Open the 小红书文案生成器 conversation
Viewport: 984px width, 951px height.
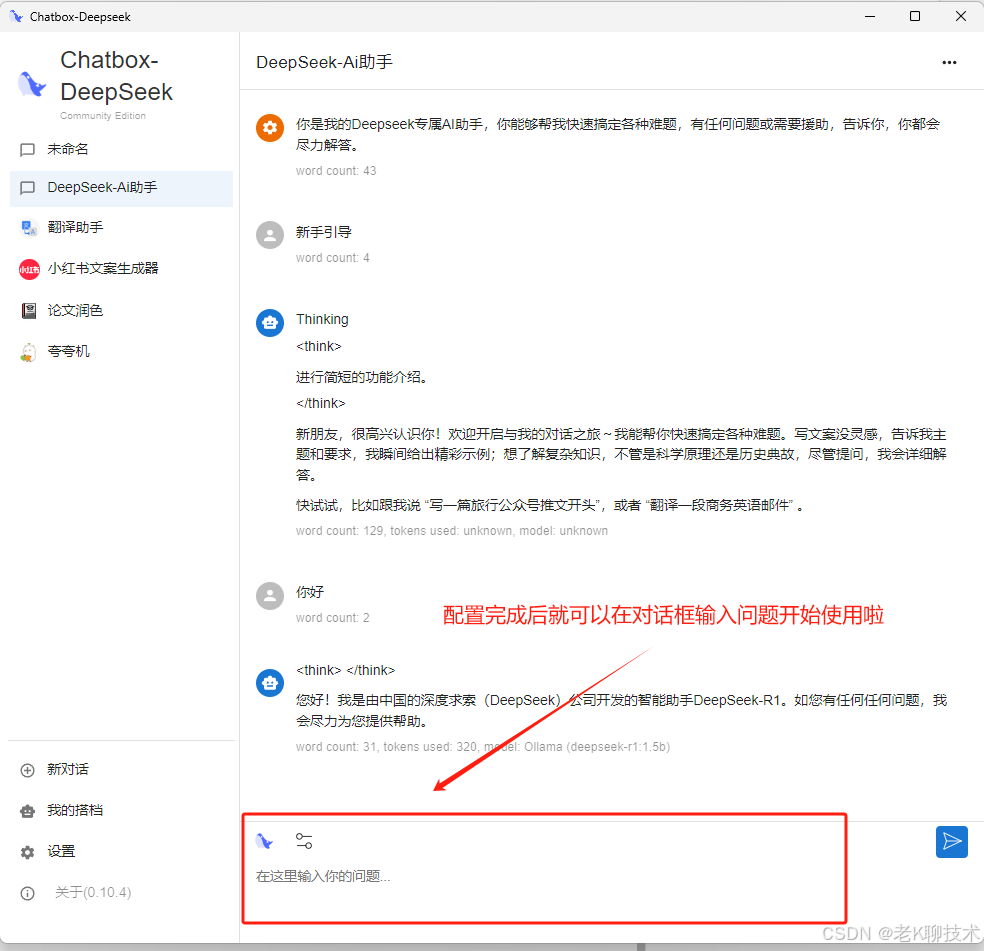[x=121, y=269]
